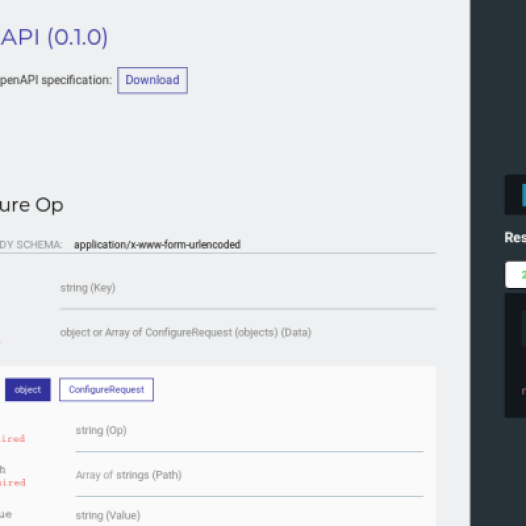Select the object schema tab

(28, 389)
